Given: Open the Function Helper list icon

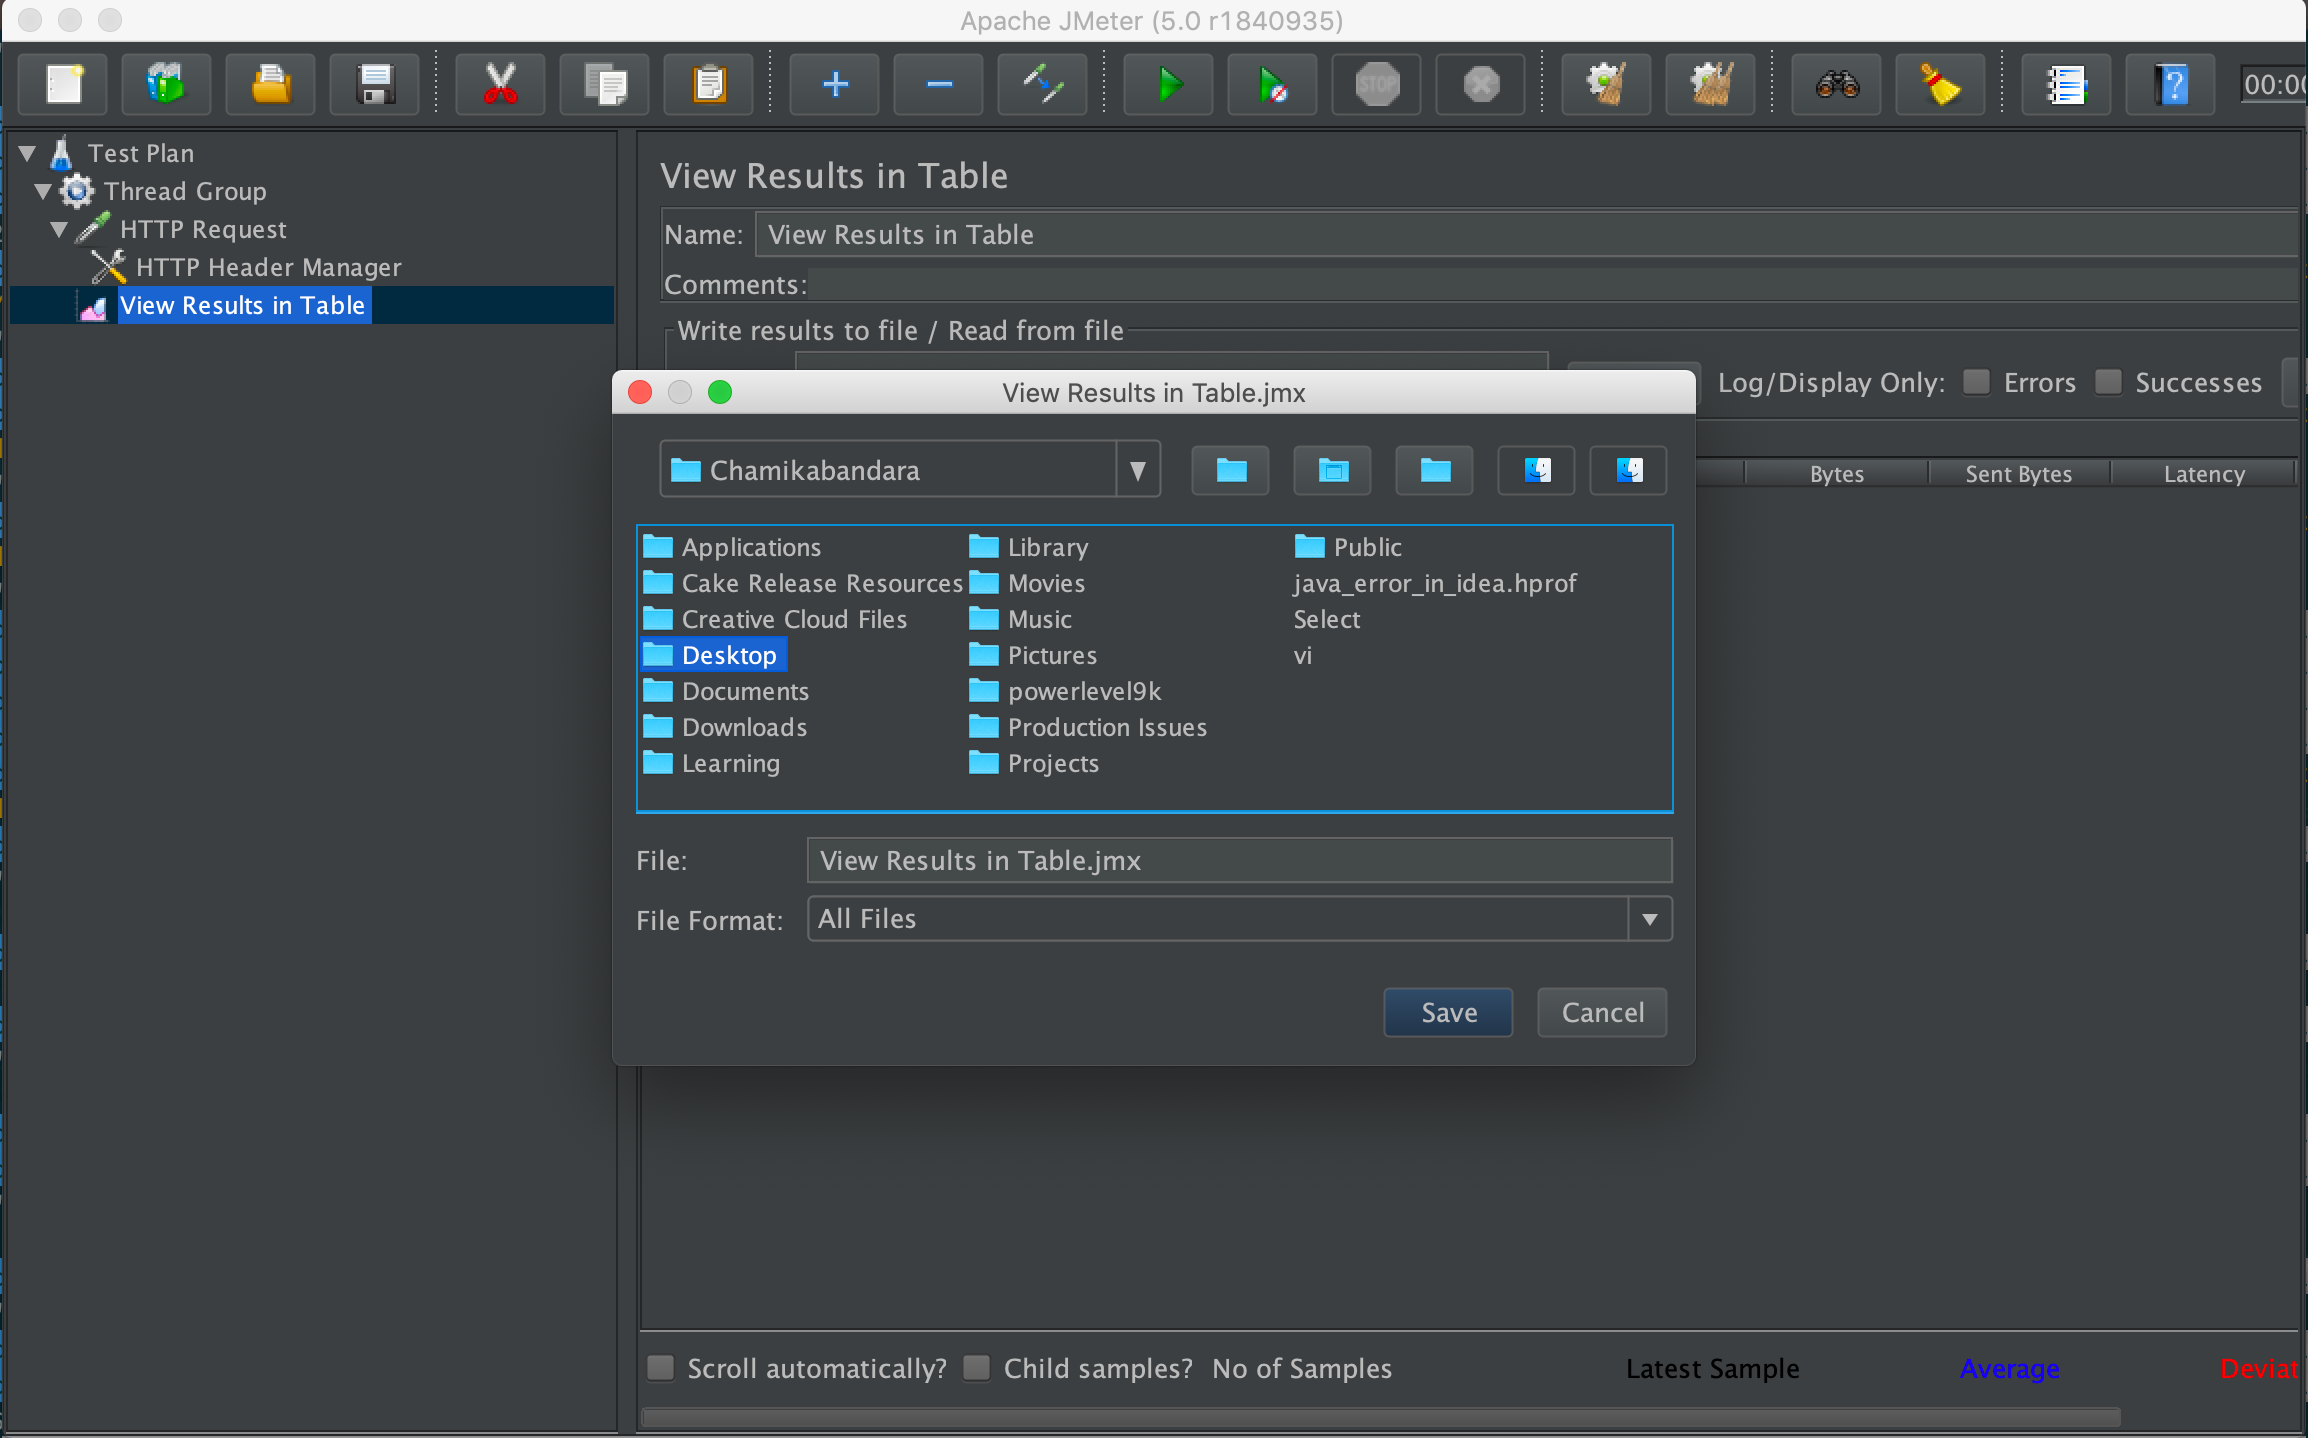Looking at the screenshot, I should 2067,84.
